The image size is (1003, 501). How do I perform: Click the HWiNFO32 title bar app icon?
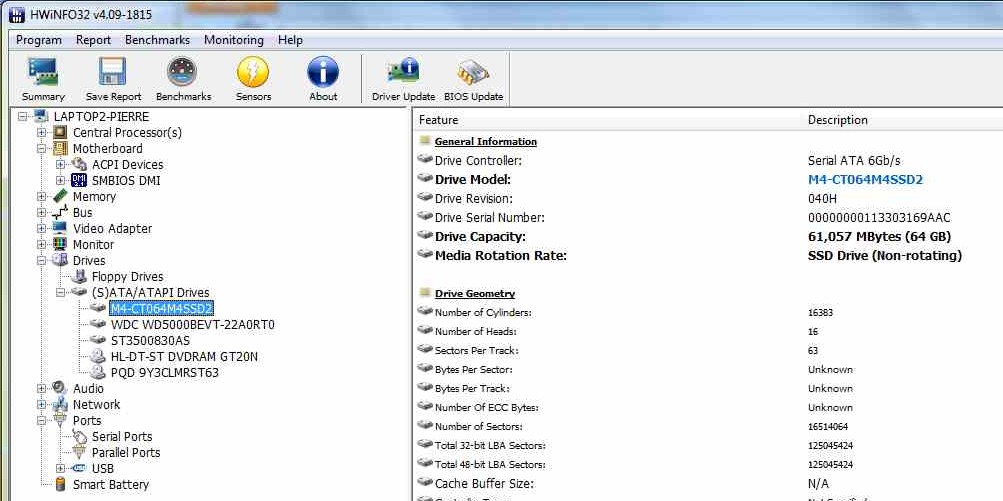(17, 13)
